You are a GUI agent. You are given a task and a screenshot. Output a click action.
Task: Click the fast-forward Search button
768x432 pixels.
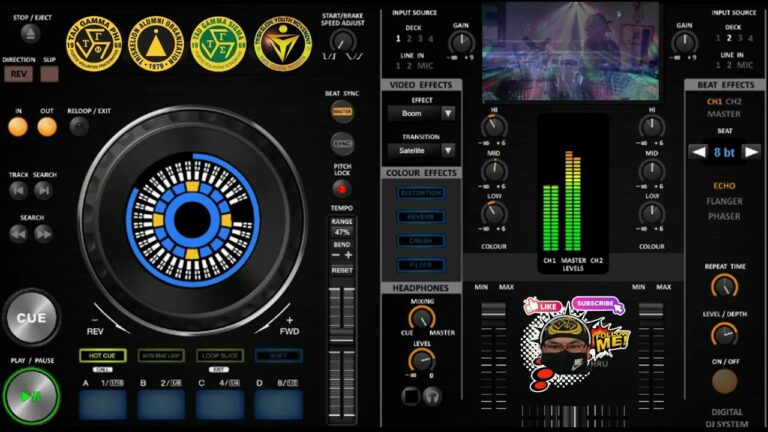point(44,234)
